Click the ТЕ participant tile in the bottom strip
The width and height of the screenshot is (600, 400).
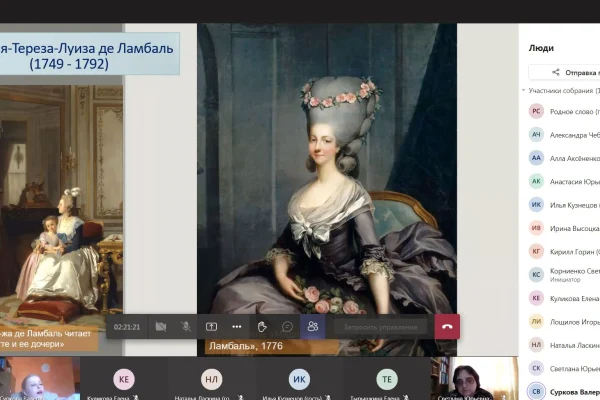[x=387, y=379]
